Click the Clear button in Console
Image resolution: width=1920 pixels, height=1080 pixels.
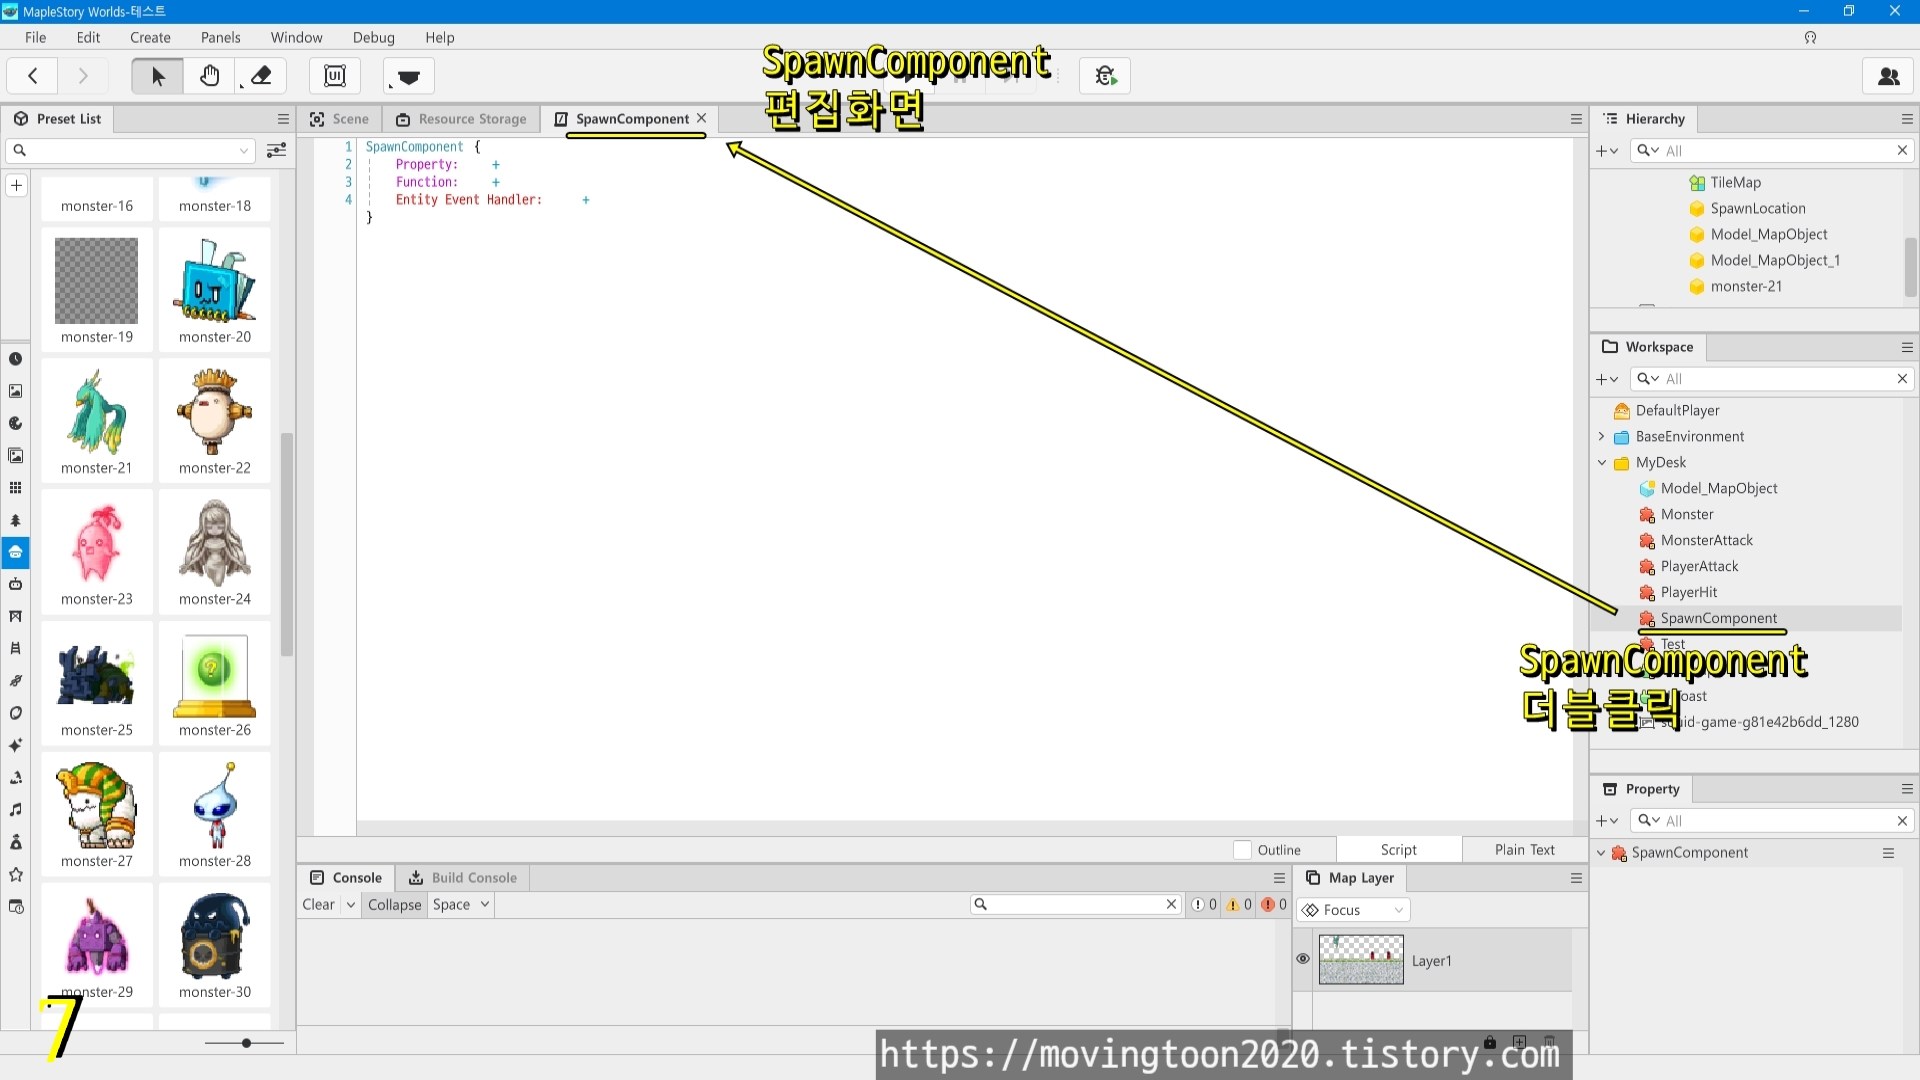318,905
